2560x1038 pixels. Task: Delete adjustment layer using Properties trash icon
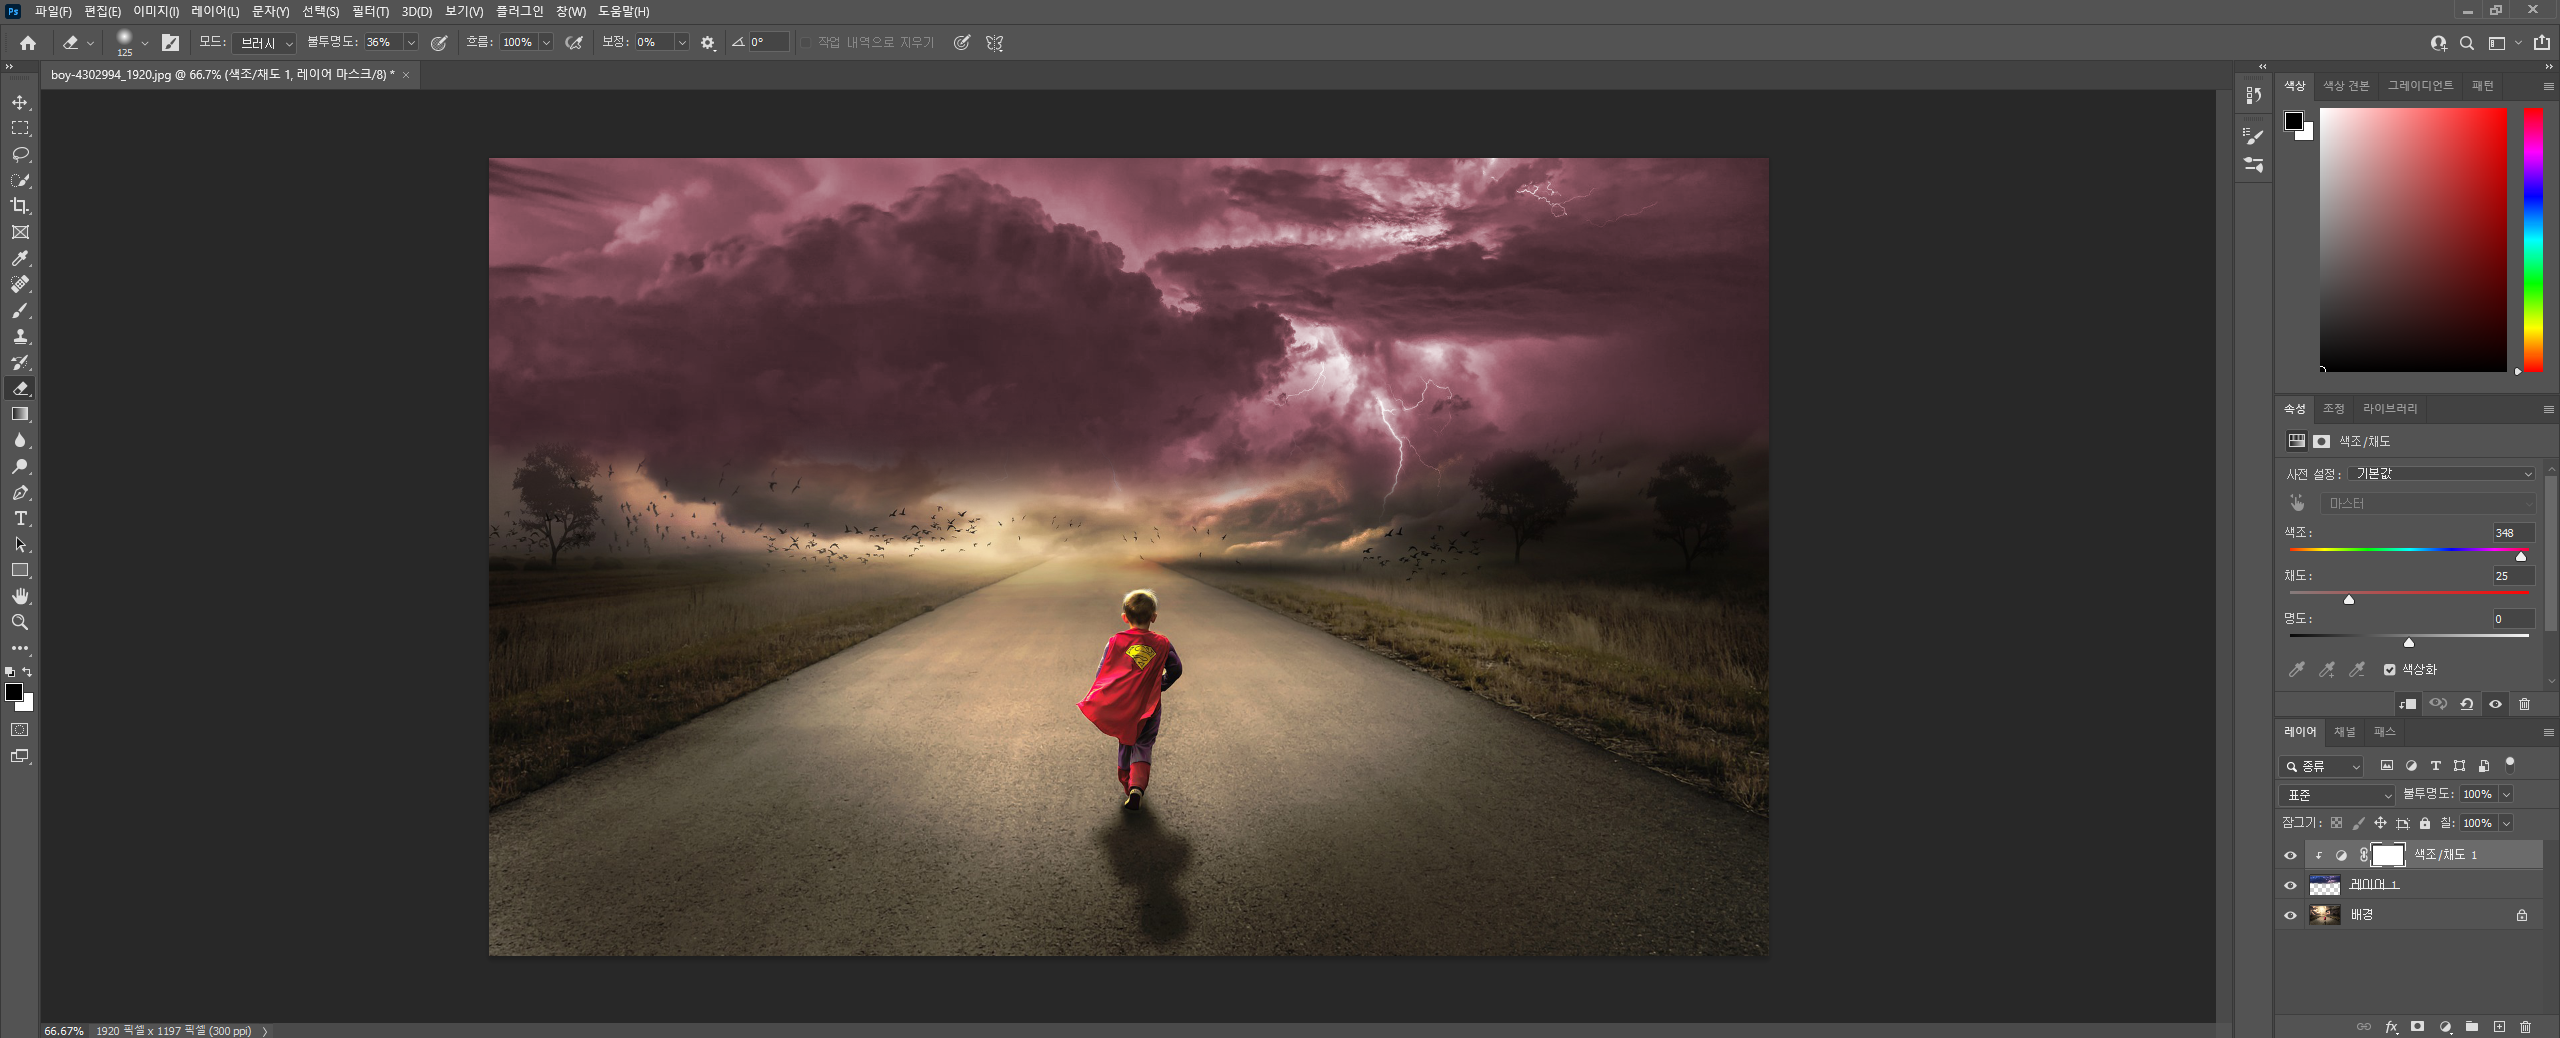tap(2524, 704)
